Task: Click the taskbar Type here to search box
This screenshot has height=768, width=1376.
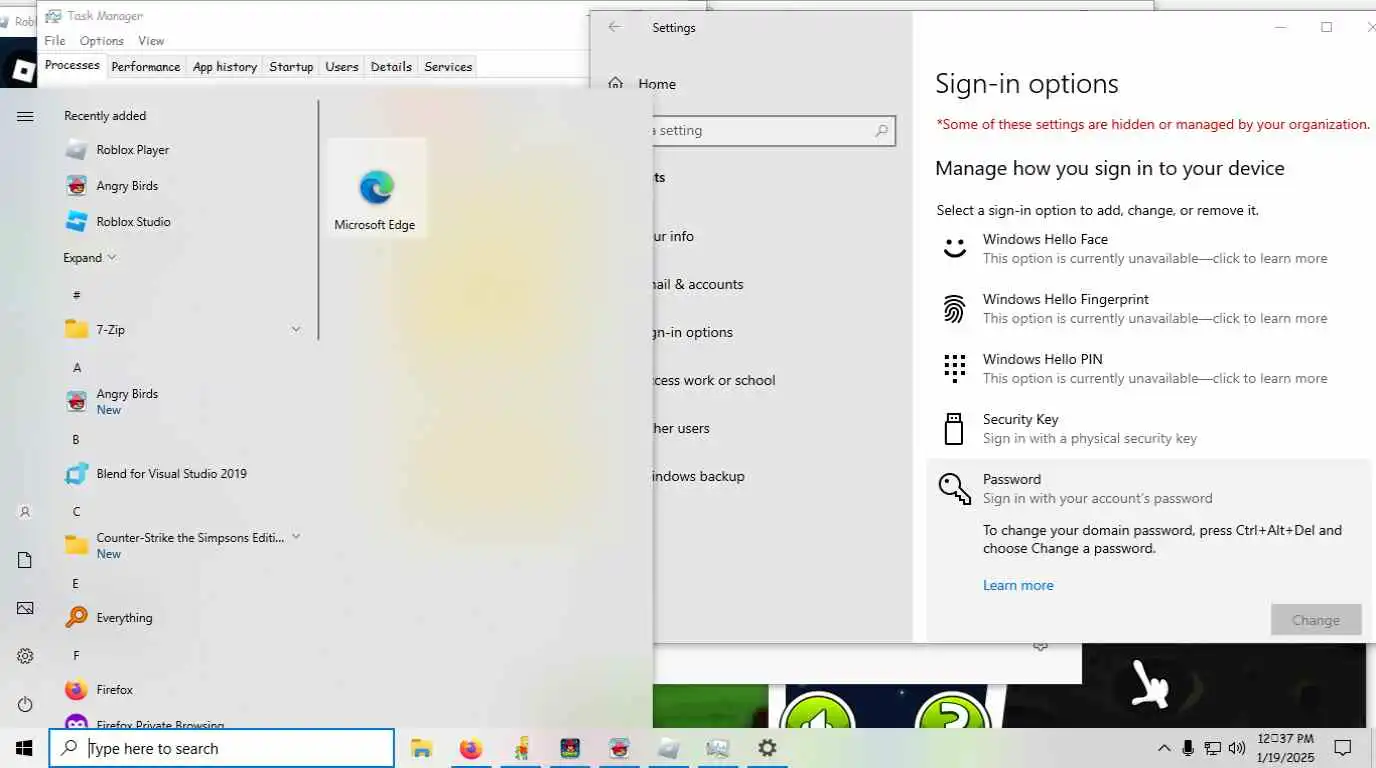Action: pyautogui.click(x=222, y=748)
